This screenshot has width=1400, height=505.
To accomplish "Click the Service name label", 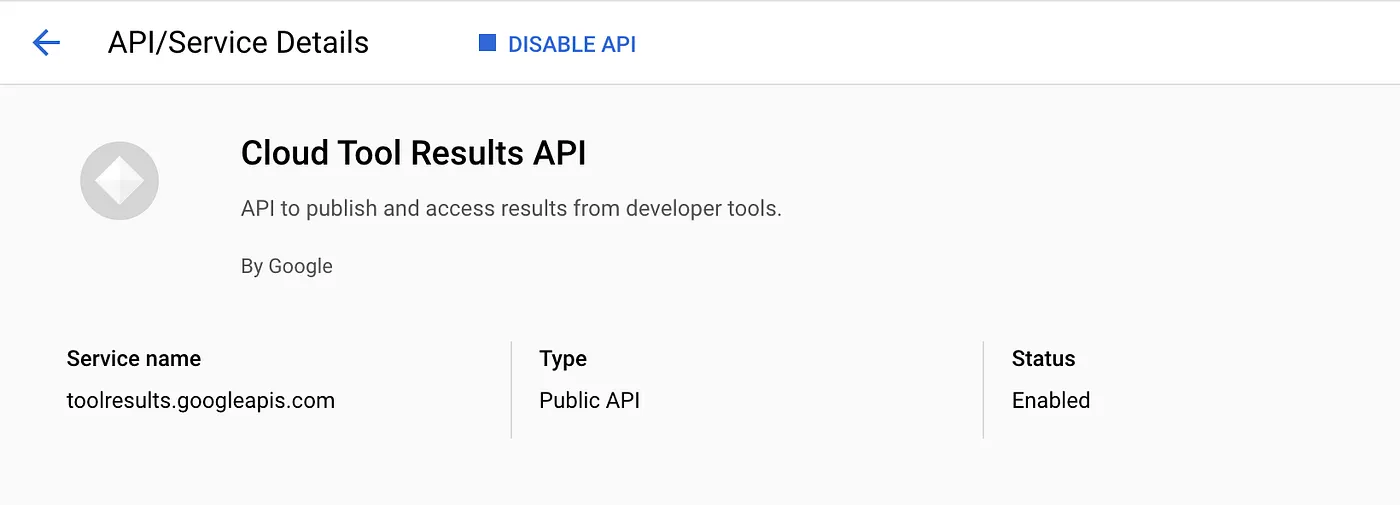I will [x=133, y=359].
